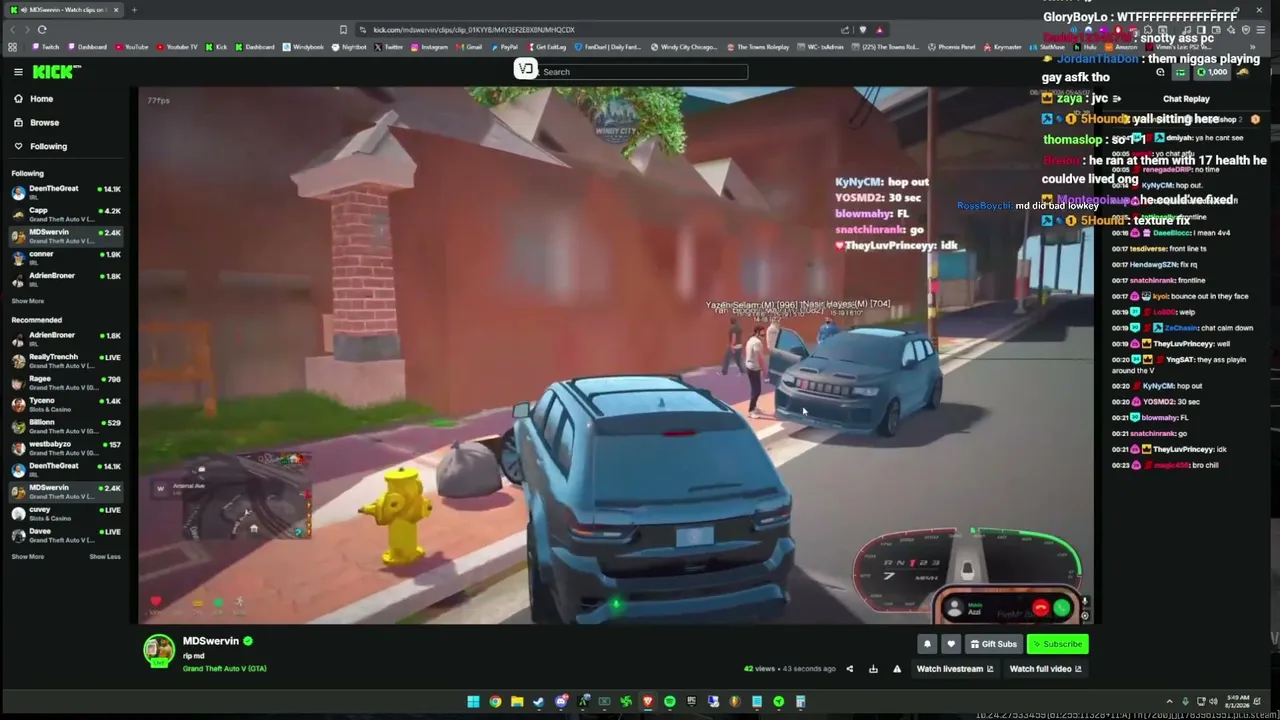Open Steam from the taskbar
1280x720 pixels.
click(539, 702)
